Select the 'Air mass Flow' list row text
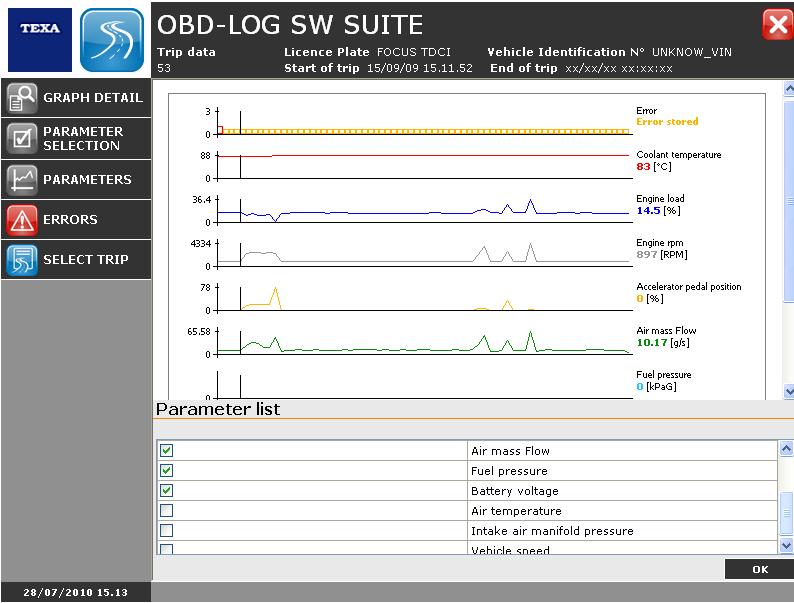Viewport: 794px width, 603px height. click(510, 451)
